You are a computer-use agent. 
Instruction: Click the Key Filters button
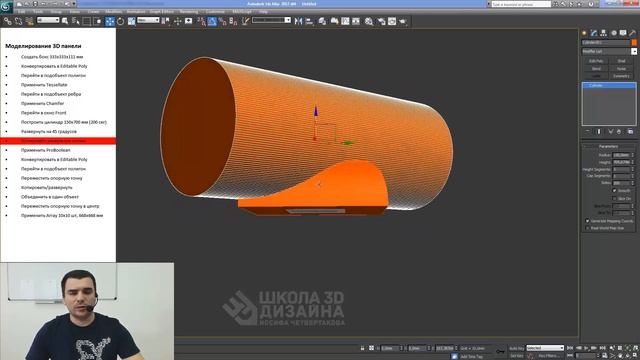[548, 356]
